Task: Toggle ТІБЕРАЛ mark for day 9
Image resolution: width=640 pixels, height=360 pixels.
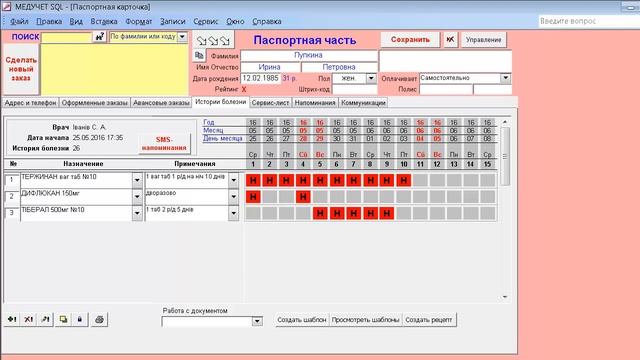Action: point(387,213)
